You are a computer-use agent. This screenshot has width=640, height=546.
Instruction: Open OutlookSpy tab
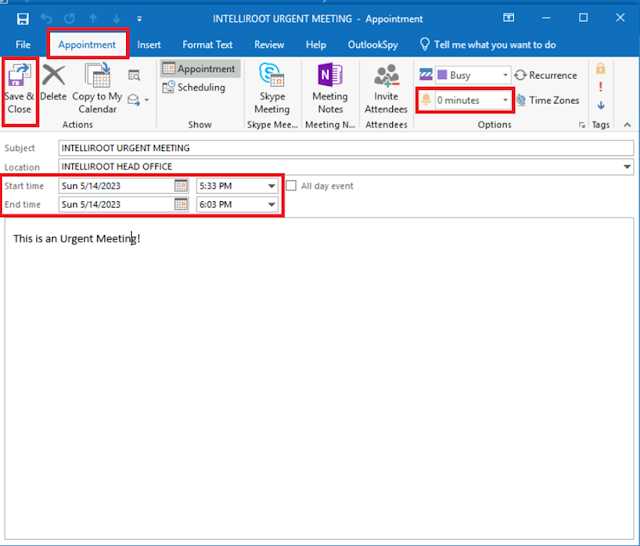pos(373,45)
